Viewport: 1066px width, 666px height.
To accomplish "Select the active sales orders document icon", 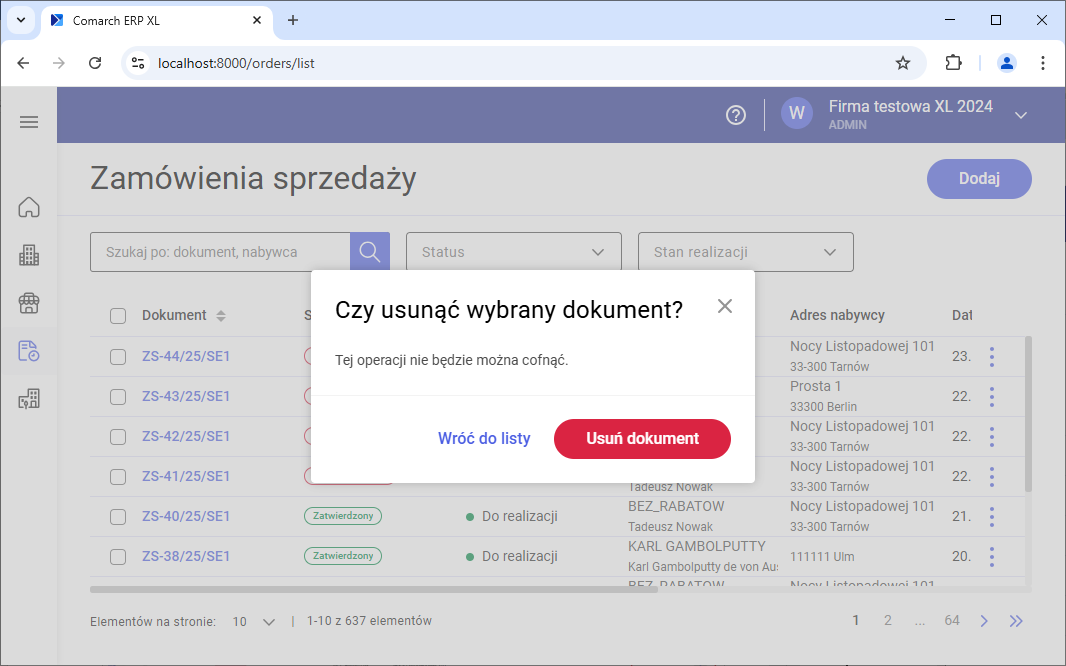I will pos(29,351).
